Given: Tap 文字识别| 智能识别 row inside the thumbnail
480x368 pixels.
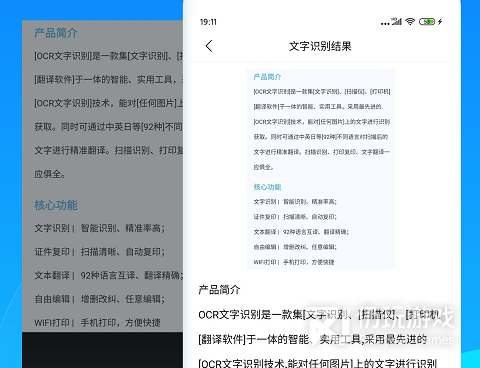Looking at the screenshot, I should (x=295, y=202).
